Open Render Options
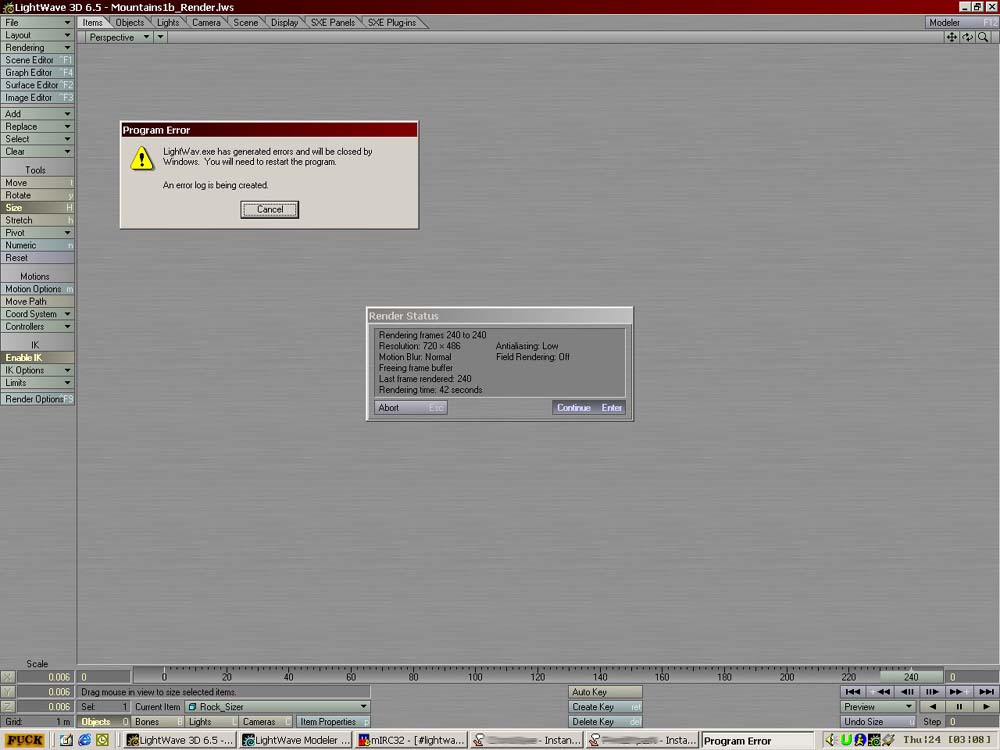The image size is (1000, 750). [37, 399]
